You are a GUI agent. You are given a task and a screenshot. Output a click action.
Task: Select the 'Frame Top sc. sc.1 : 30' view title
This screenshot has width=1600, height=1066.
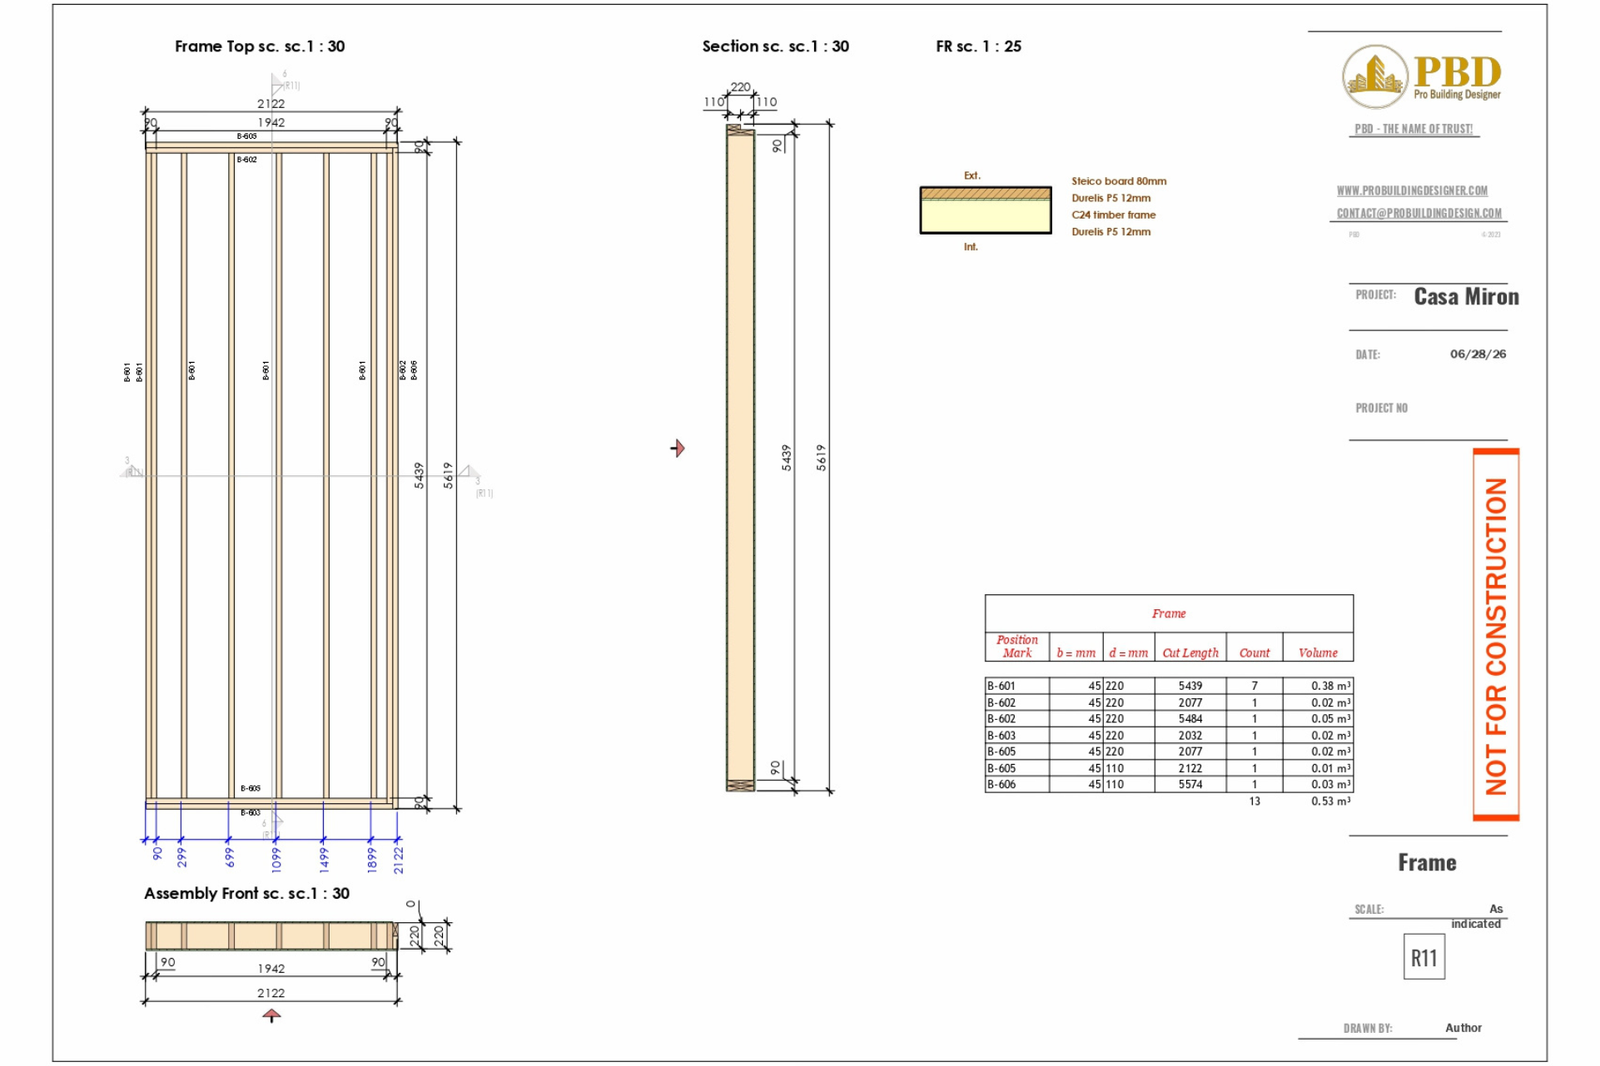pos(259,46)
